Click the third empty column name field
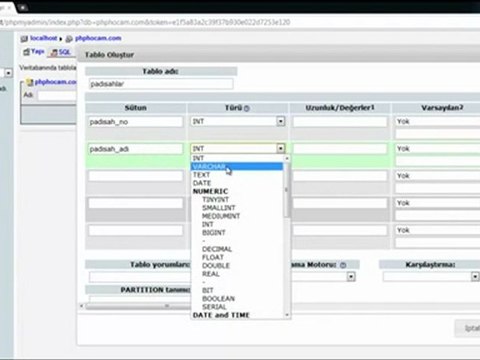 pos(136,176)
